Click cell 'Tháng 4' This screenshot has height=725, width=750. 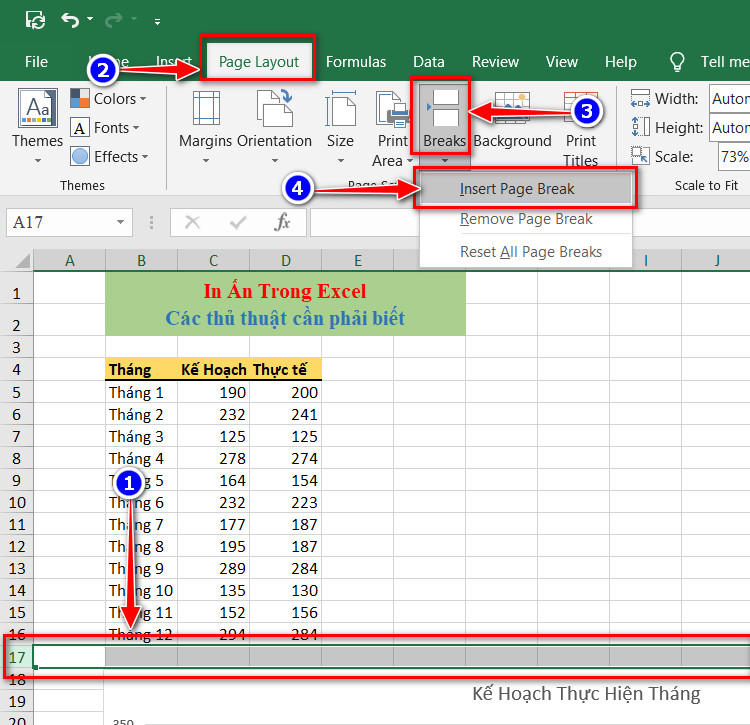[x=142, y=459]
